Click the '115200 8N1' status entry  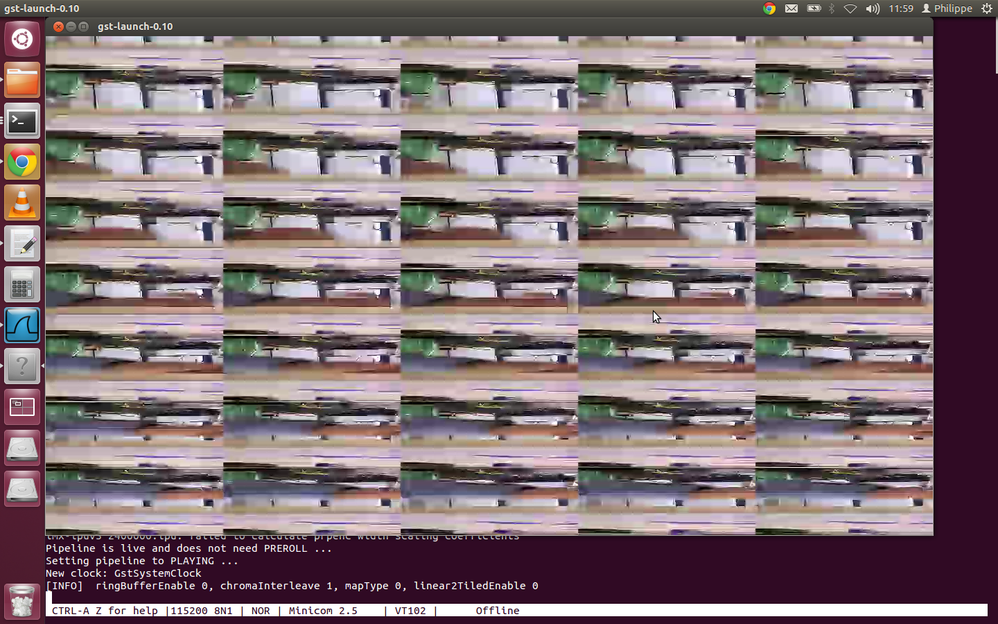tap(201, 611)
